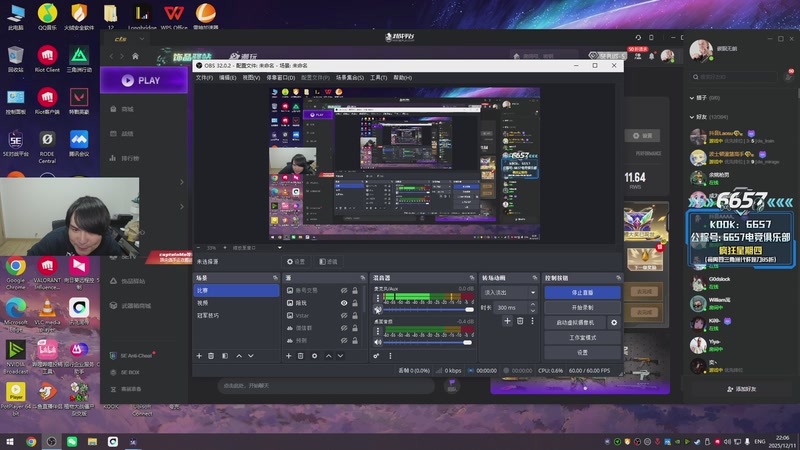This screenshot has height=450, width=800.
Task: Add a new scene in OBS Scenes panel
Action: pyautogui.click(x=199, y=356)
